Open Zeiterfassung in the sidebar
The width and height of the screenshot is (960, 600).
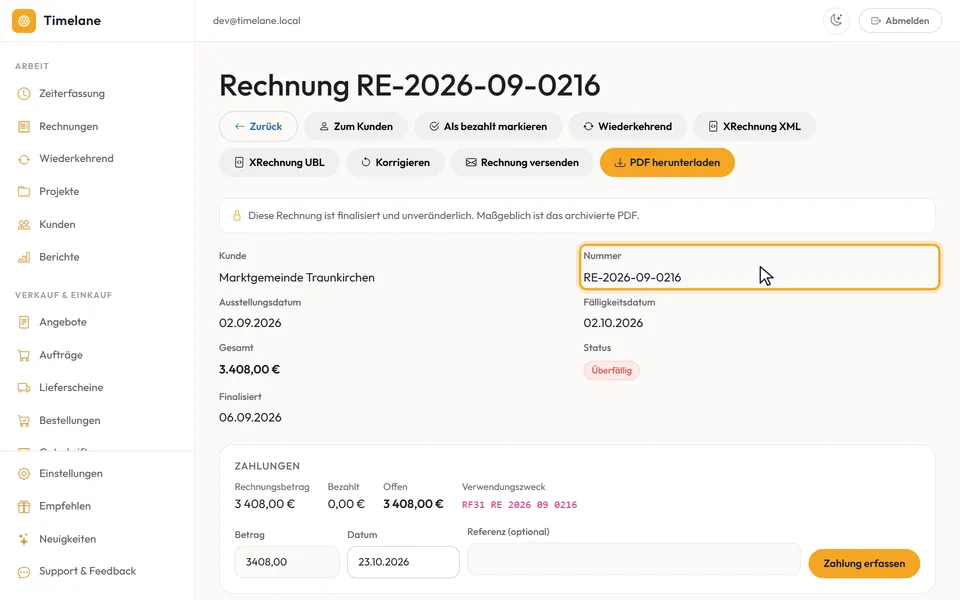(72, 94)
